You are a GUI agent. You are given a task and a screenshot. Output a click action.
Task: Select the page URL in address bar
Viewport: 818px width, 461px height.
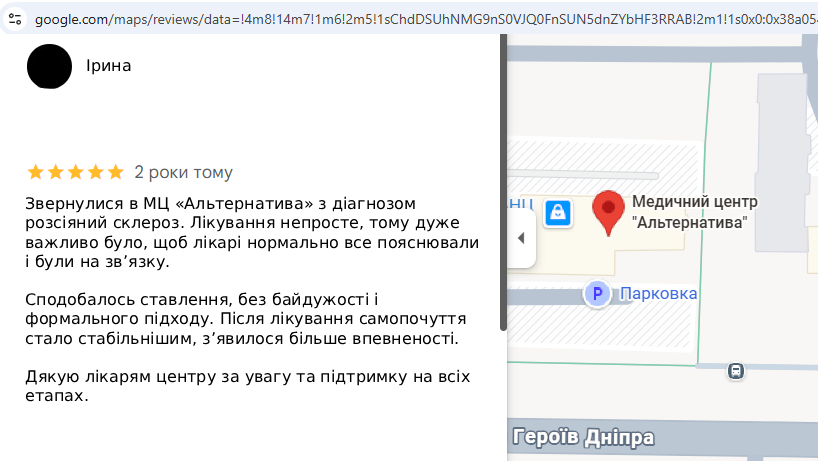(x=426, y=19)
